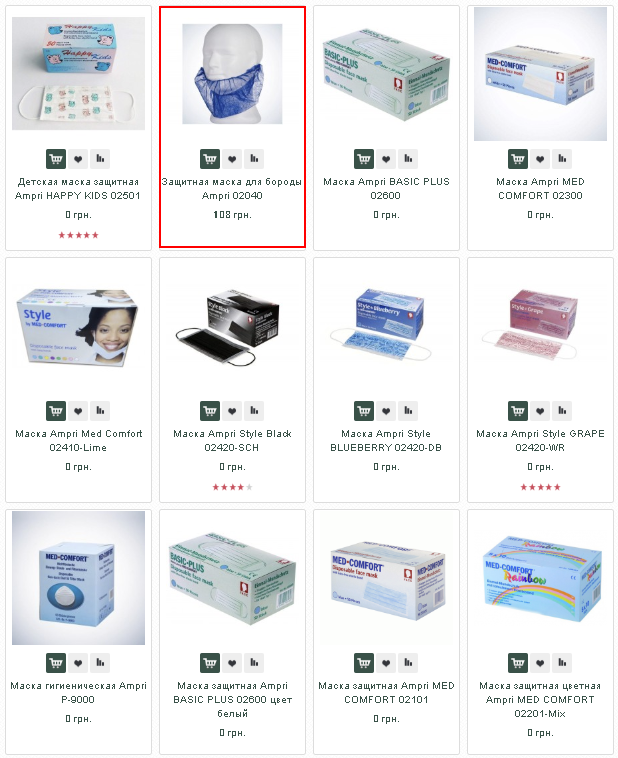This screenshot has width=618, height=758.
Task: Click the star rating under Style GRAPE mask
Action: click(x=540, y=487)
